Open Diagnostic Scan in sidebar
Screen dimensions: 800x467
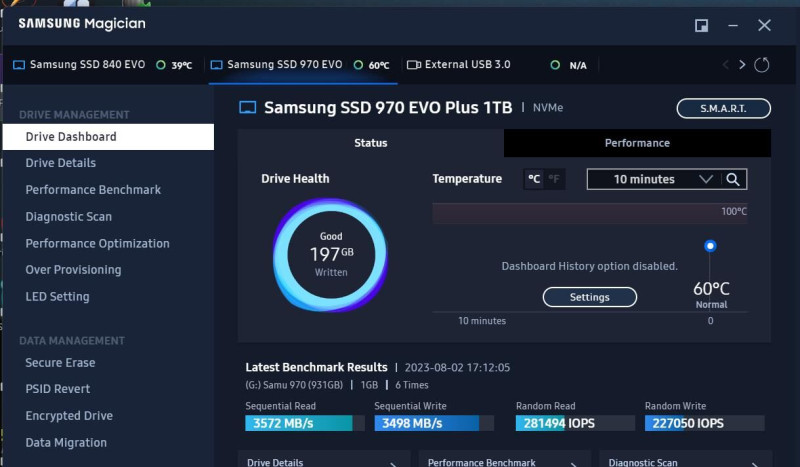pos(69,217)
